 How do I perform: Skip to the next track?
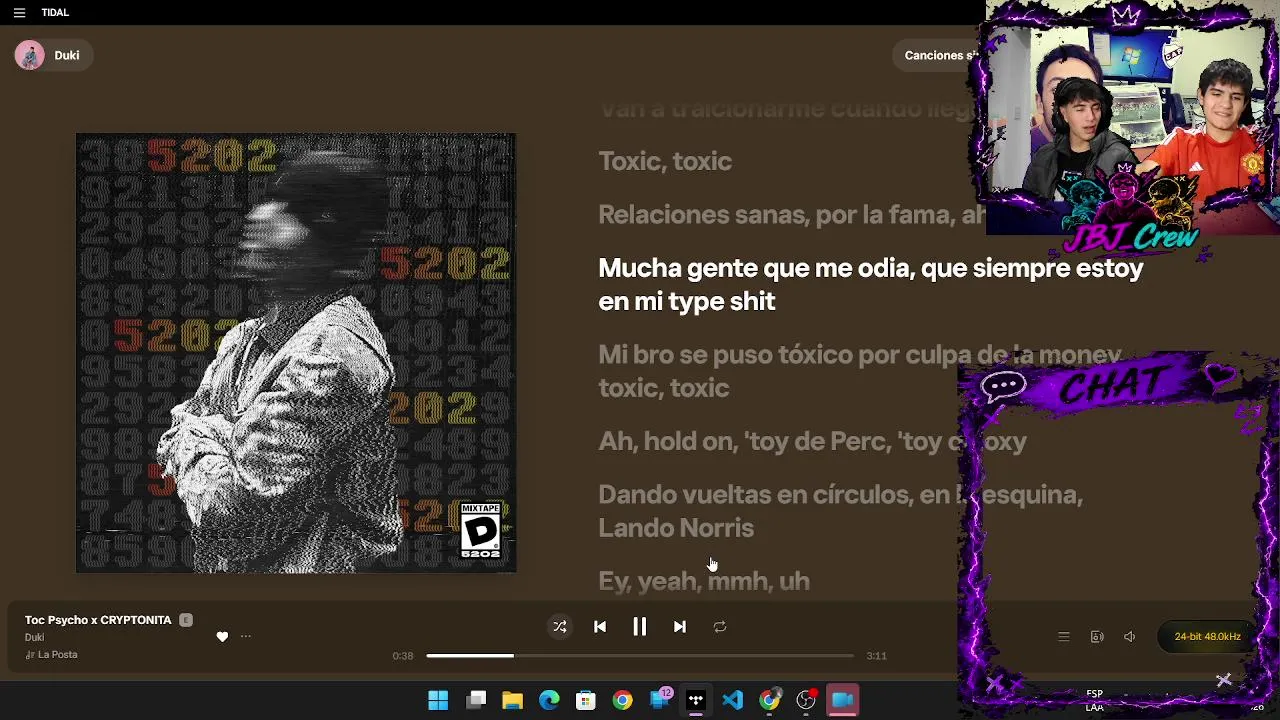tap(680, 627)
